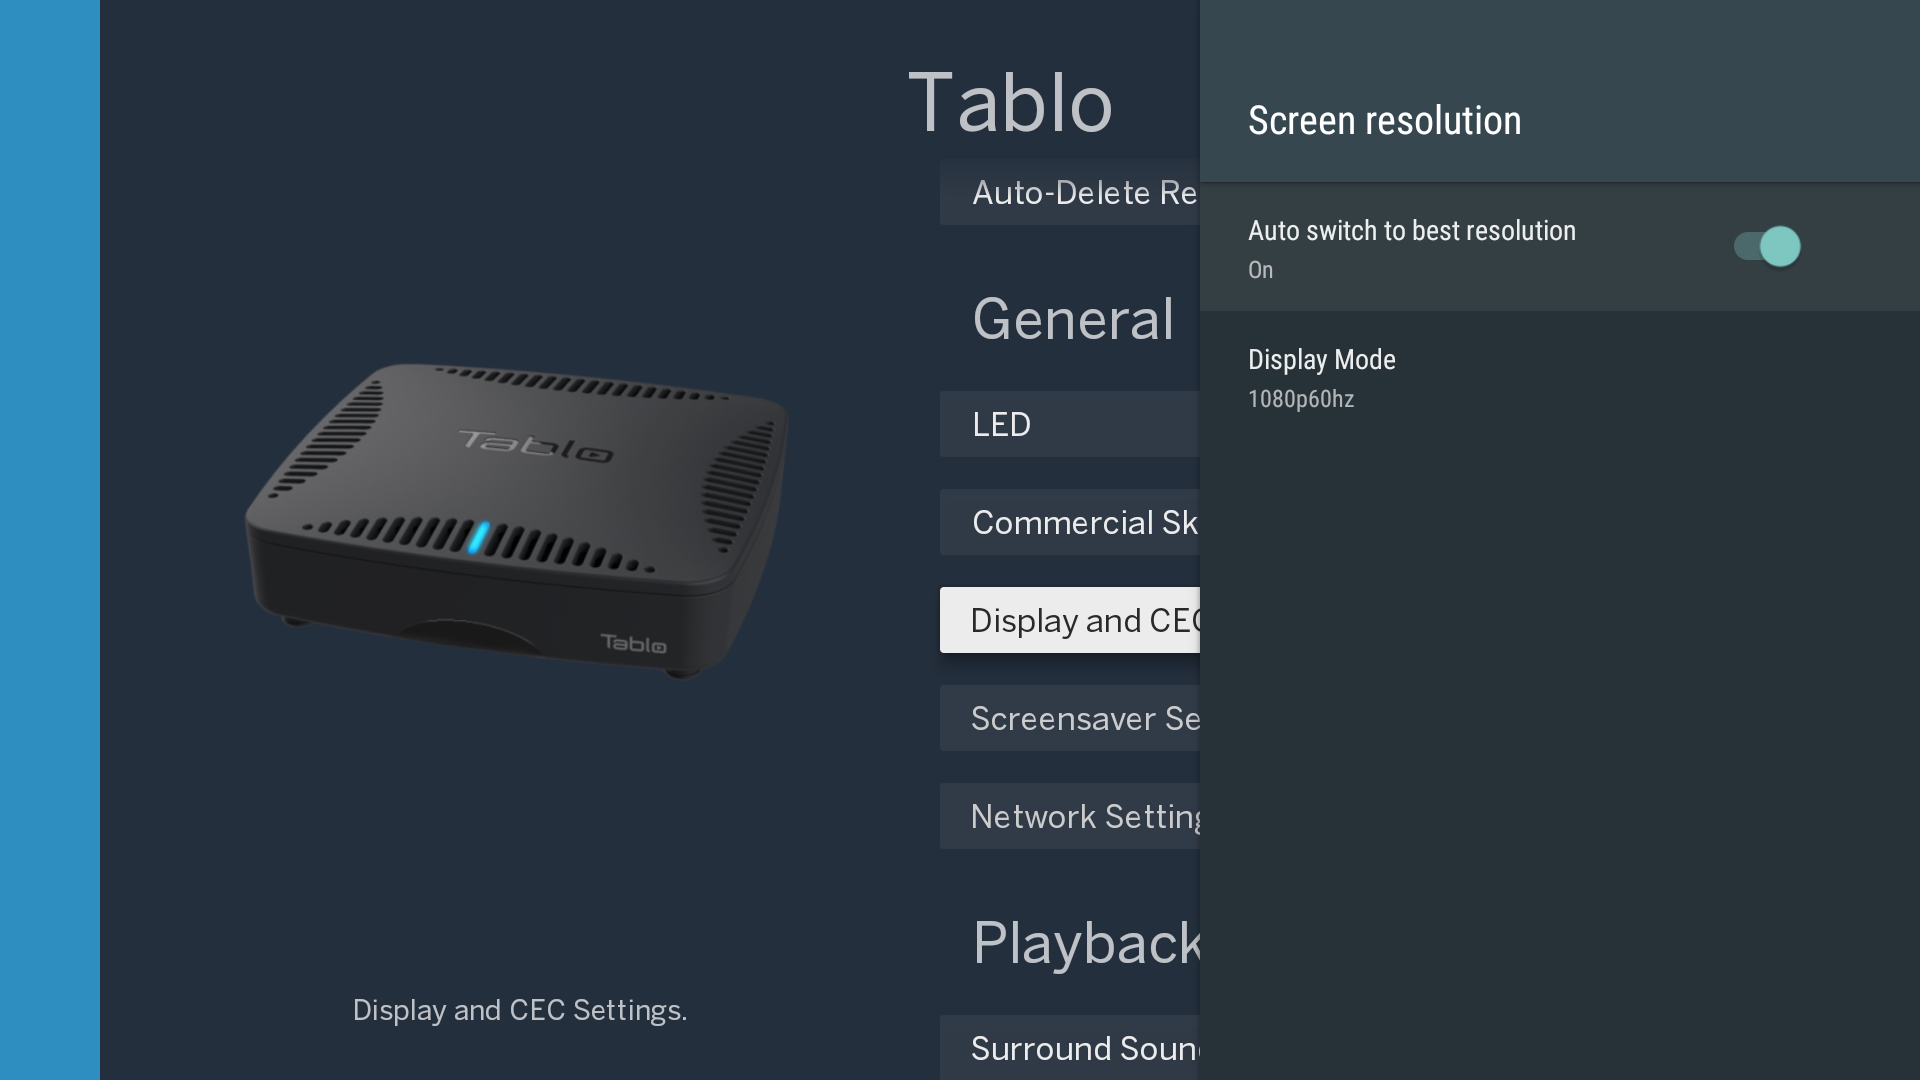Open Surround Sound playback option
The image size is (1920, 1080).
click(1070, 1047)
